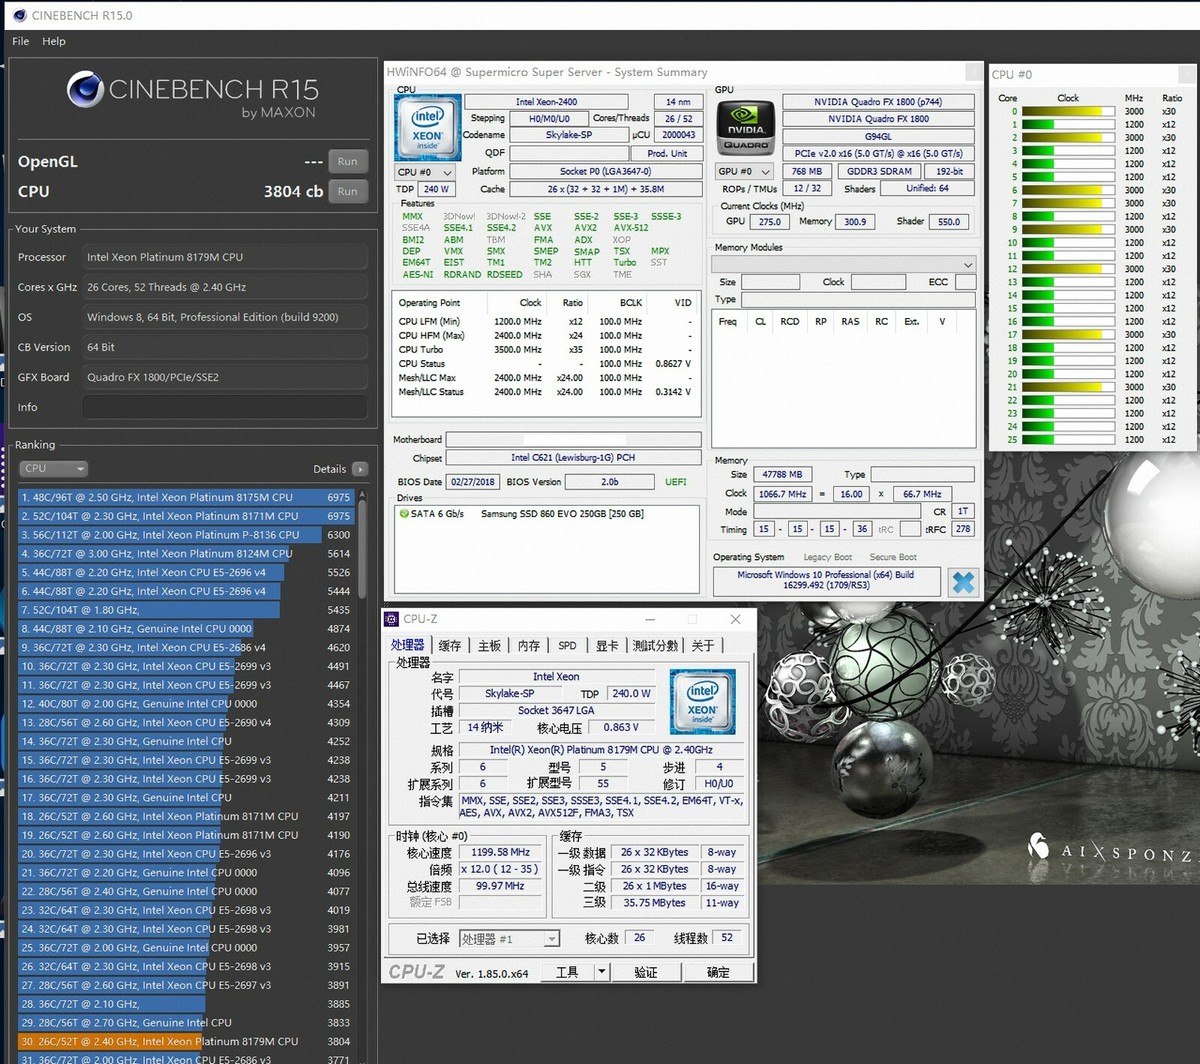
Task: Select ranking row Xeon Platinum 8175M CPU
Action: click(185, 497)
